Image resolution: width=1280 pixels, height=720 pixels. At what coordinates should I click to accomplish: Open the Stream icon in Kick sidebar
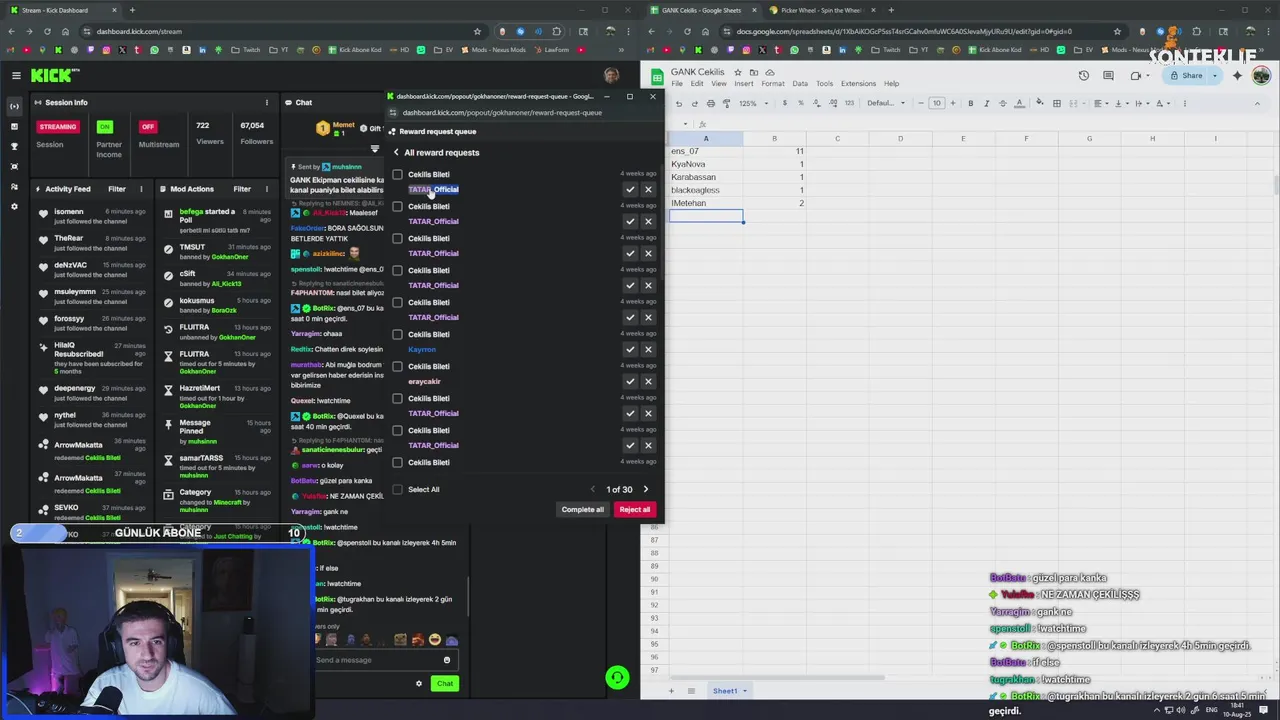(14, 106)
